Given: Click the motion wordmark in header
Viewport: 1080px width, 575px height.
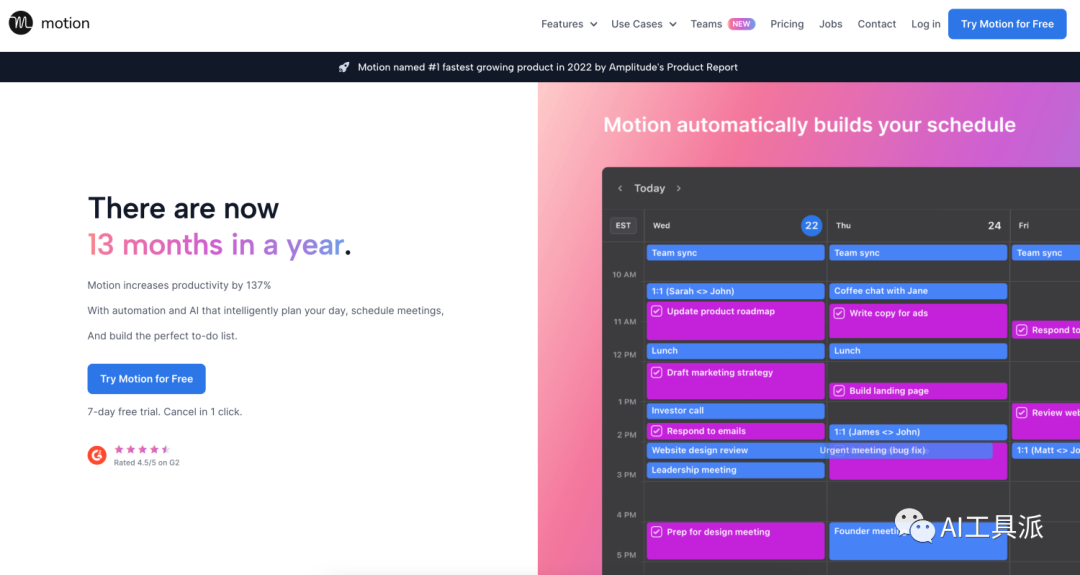Looking at the screenshot, I should tap(65, 23).
